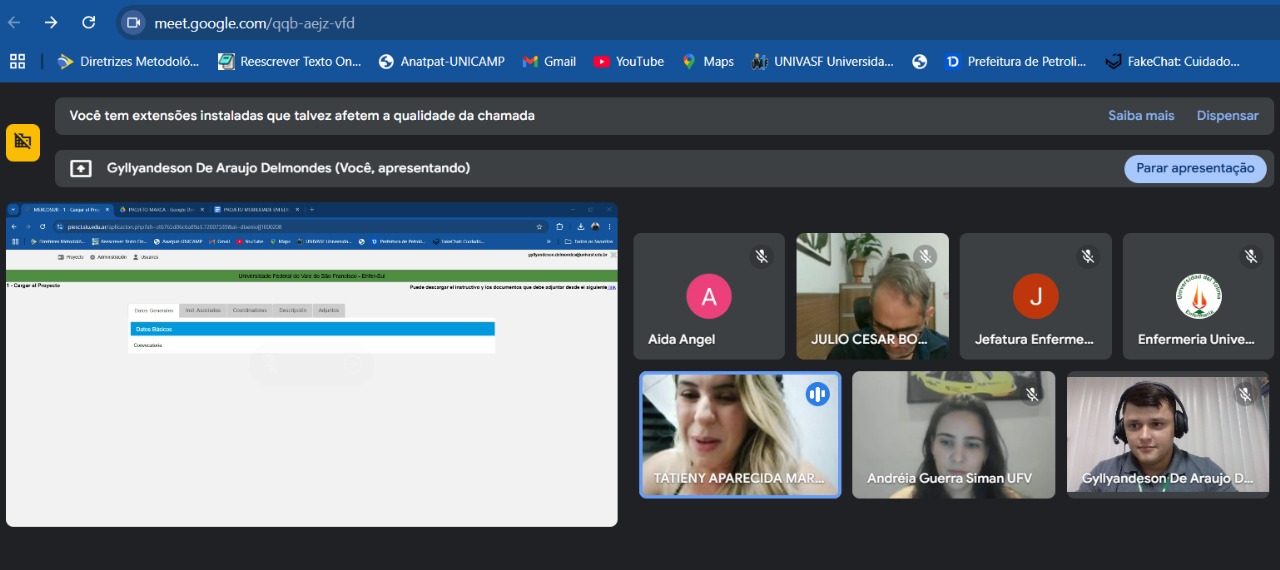This screenshot has width=1280, height=570.
Task: Open the Chrome apps grid icon
Action: [x=17, y=61]
